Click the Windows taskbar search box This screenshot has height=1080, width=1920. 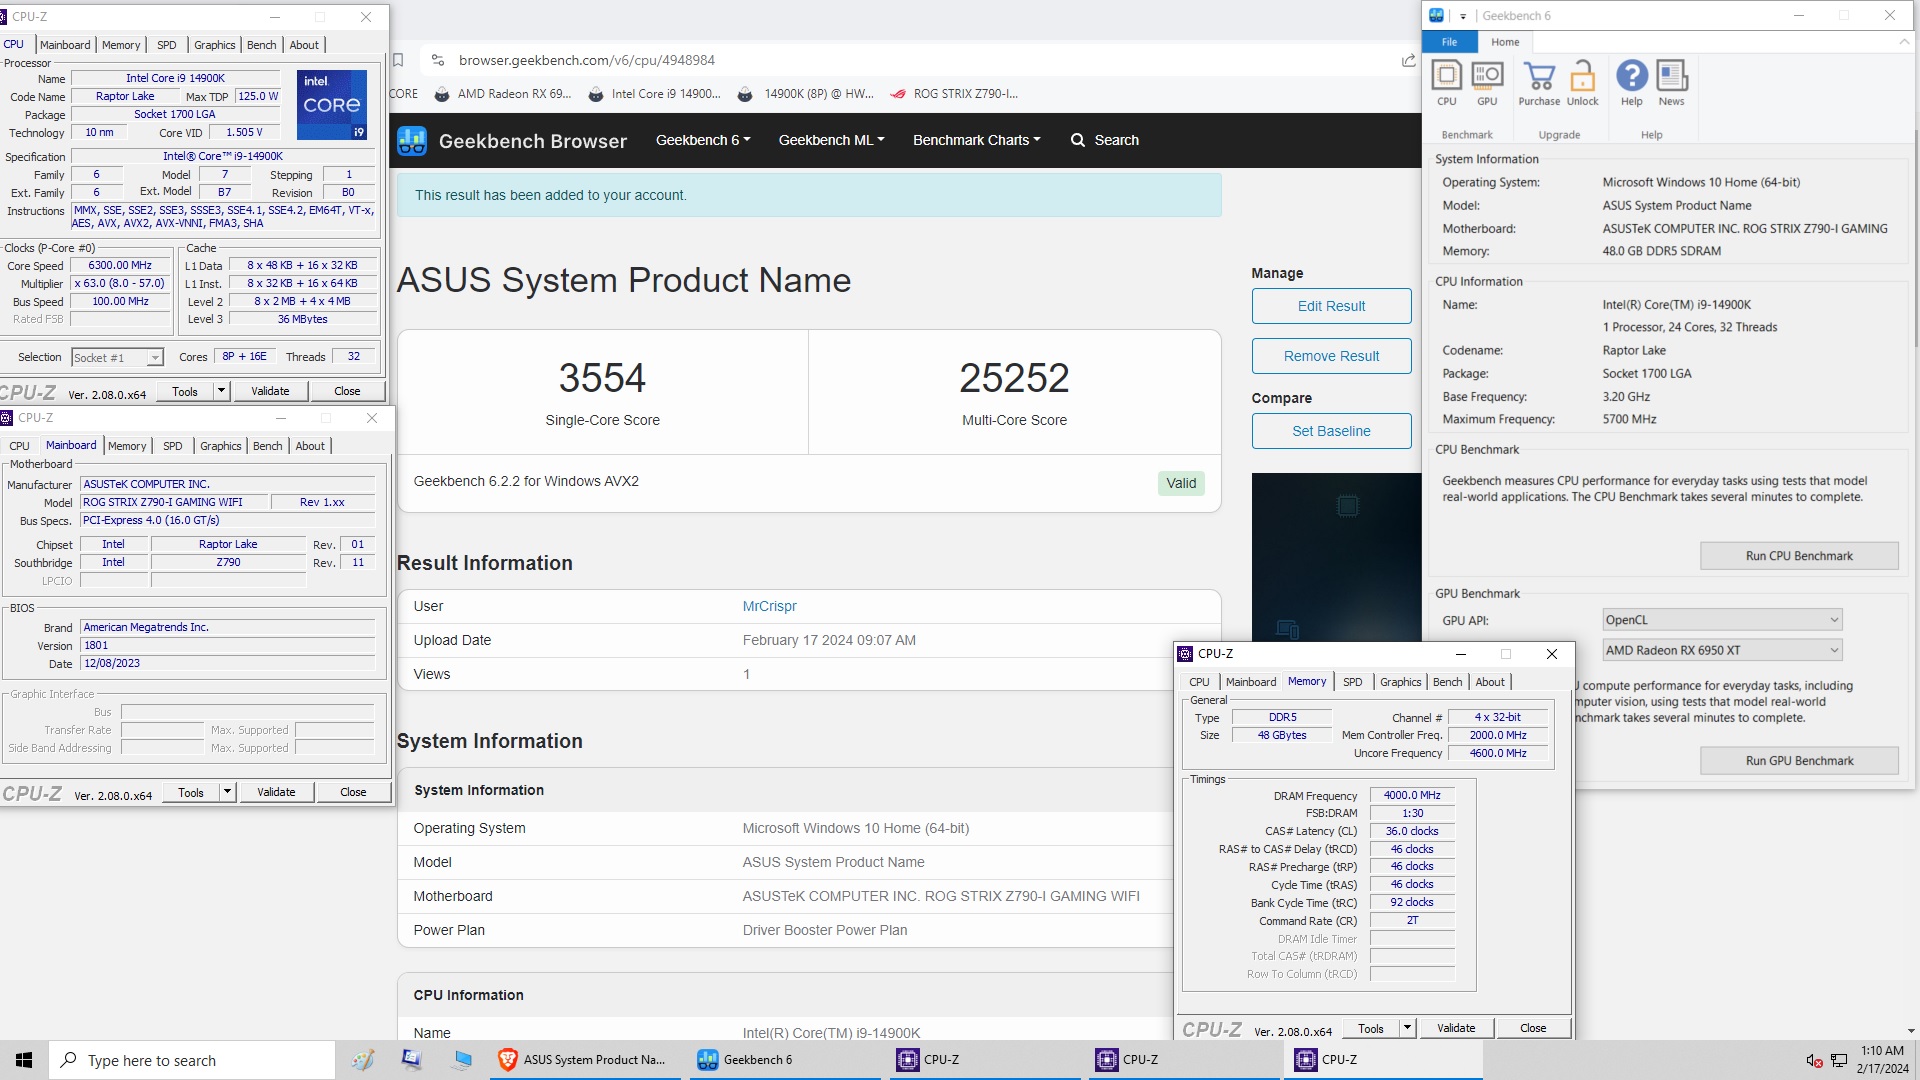coord(192,1060)
